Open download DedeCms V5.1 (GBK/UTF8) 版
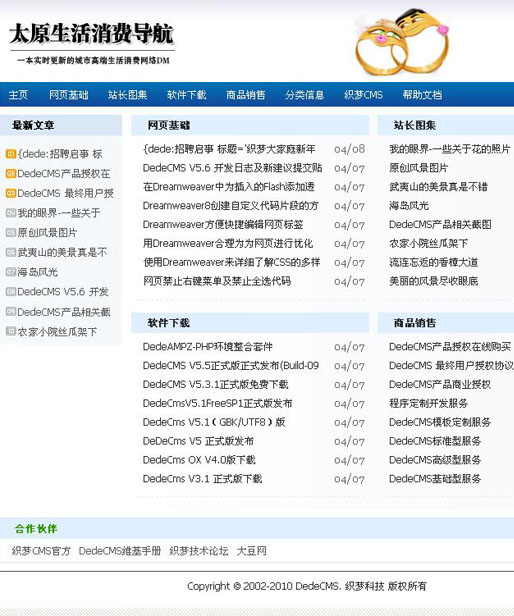This screenshot has width=514, height=616. 214,422
